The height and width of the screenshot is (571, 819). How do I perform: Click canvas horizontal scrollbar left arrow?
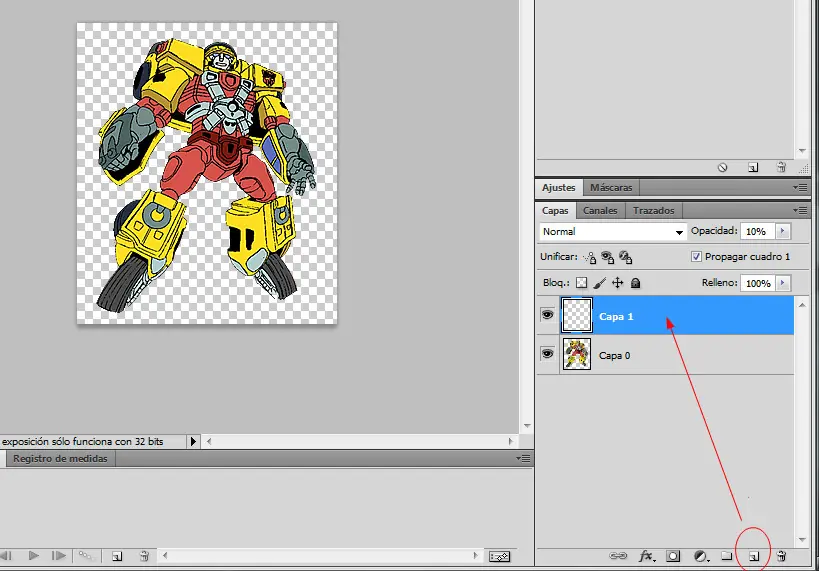click(209, 441)
